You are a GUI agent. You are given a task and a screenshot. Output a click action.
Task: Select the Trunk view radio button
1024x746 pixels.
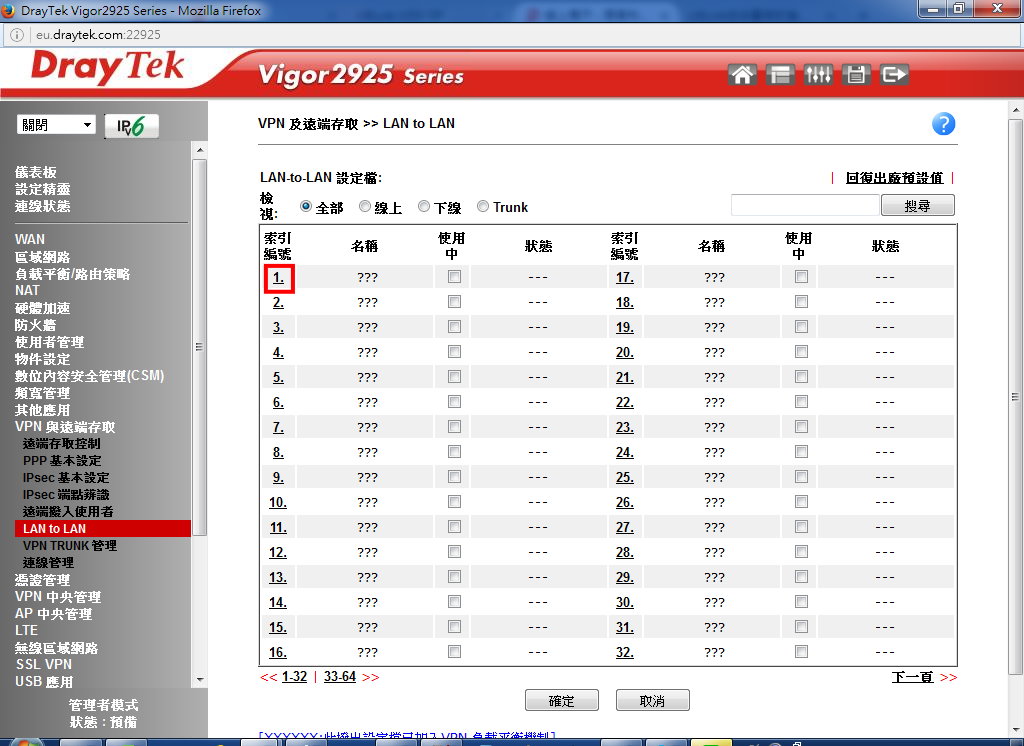[483, 207]
